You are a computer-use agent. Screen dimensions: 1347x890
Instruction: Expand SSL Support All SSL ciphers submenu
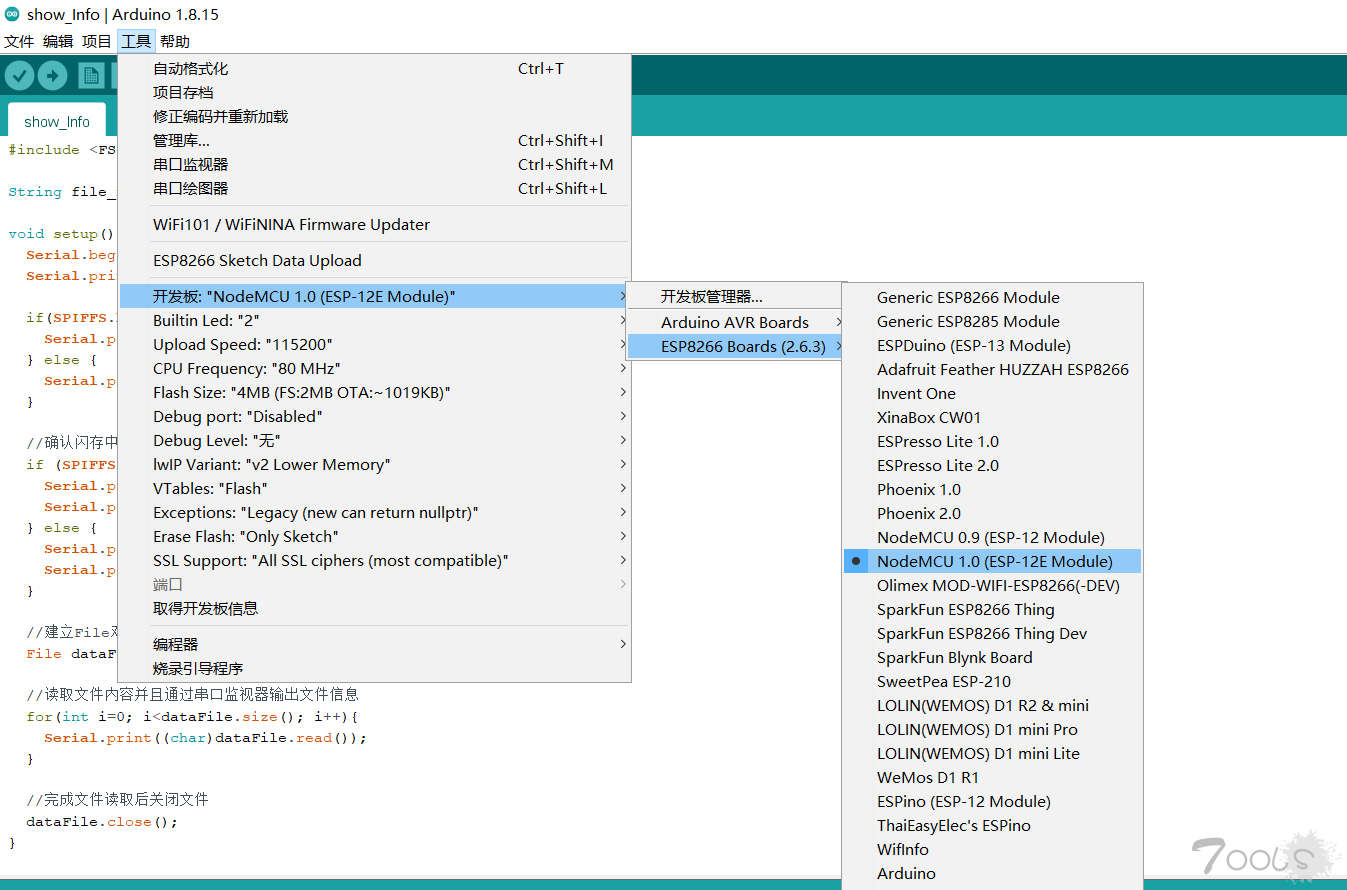point(374,561)
